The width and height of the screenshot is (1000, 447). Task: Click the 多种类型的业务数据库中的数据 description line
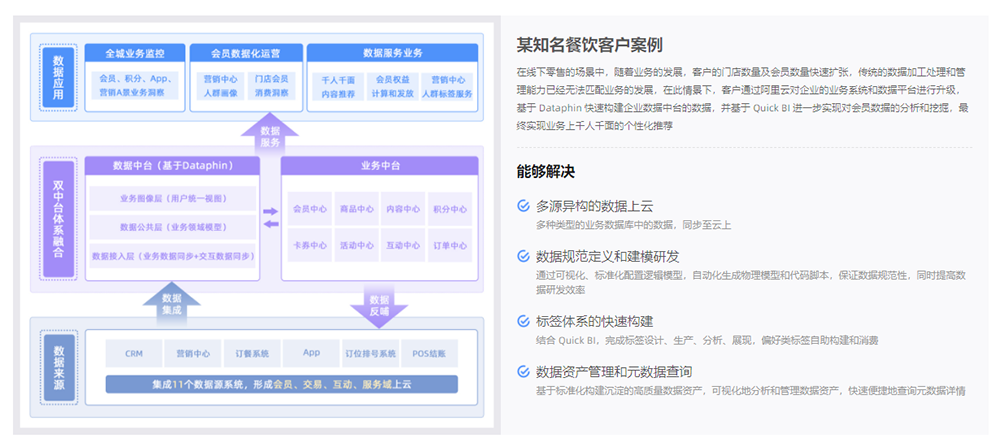click(x=633, y=225)
